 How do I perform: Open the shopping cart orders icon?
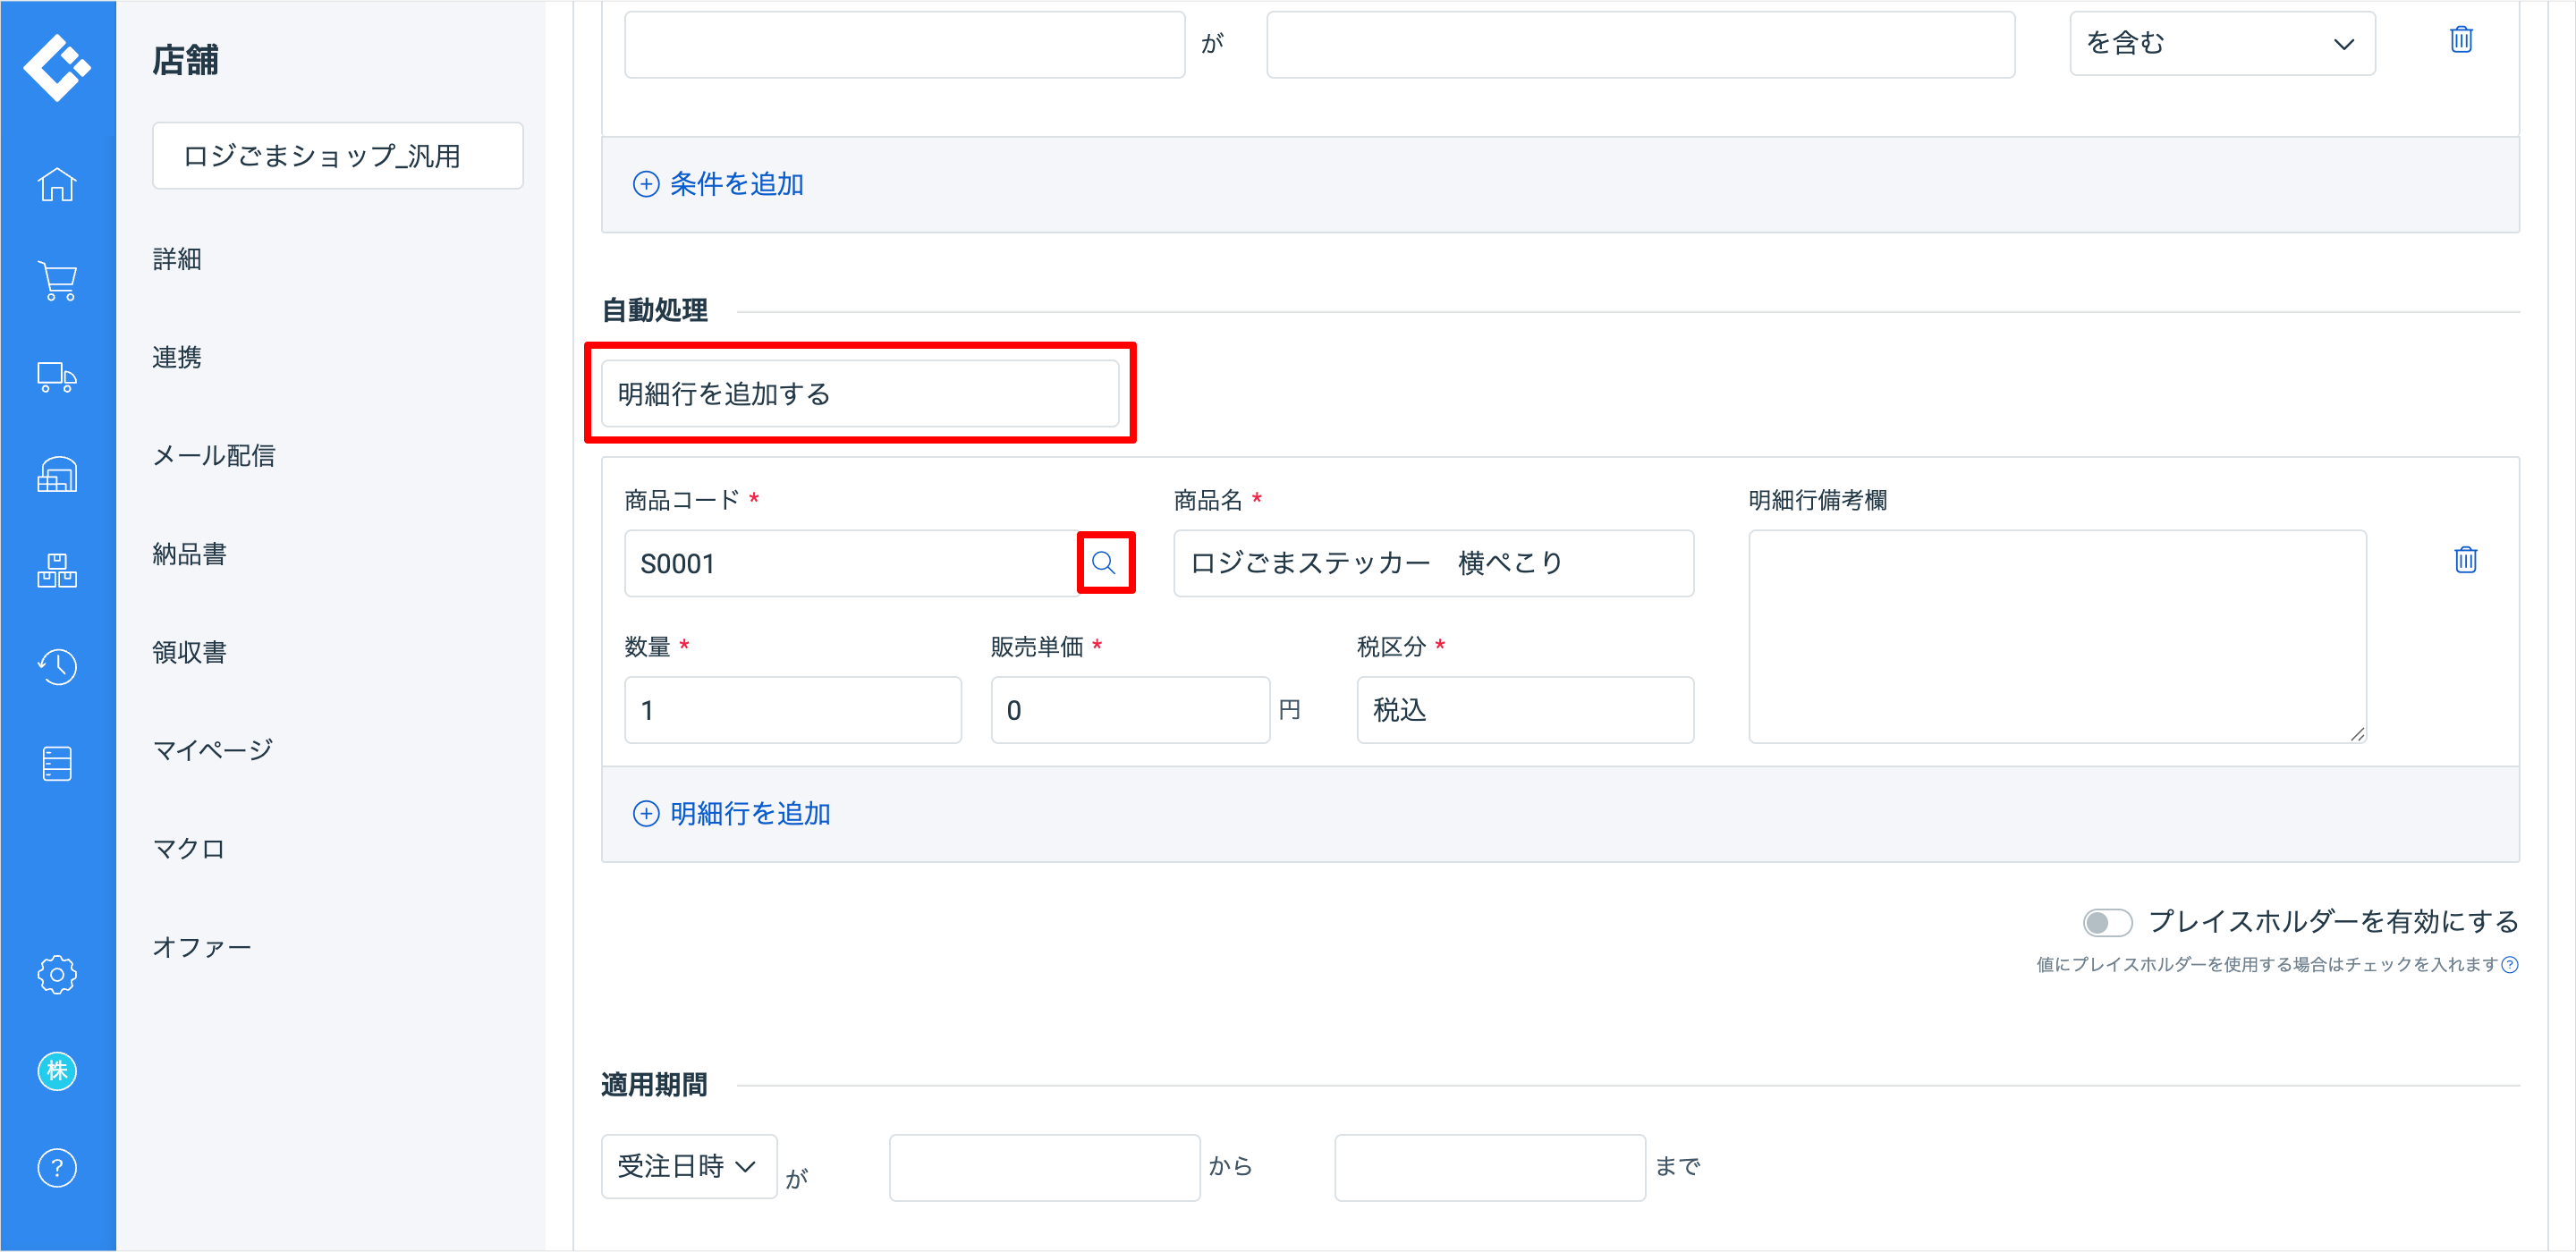(x=57, y=281)
